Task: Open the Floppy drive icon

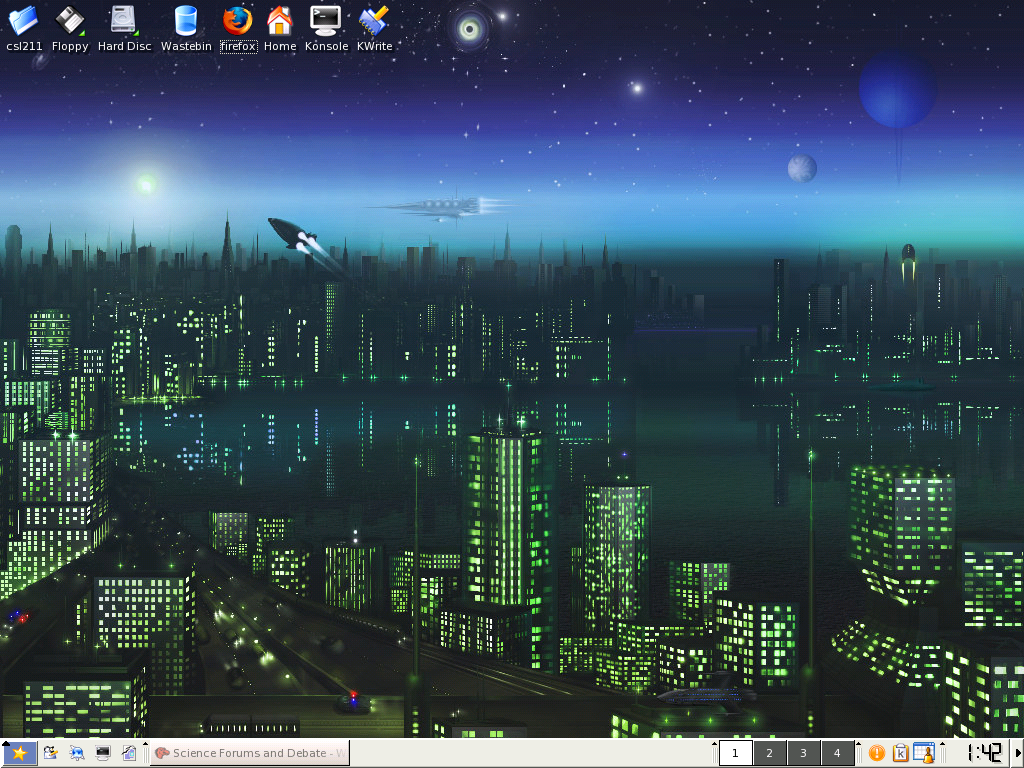Action: click(70, 21)
